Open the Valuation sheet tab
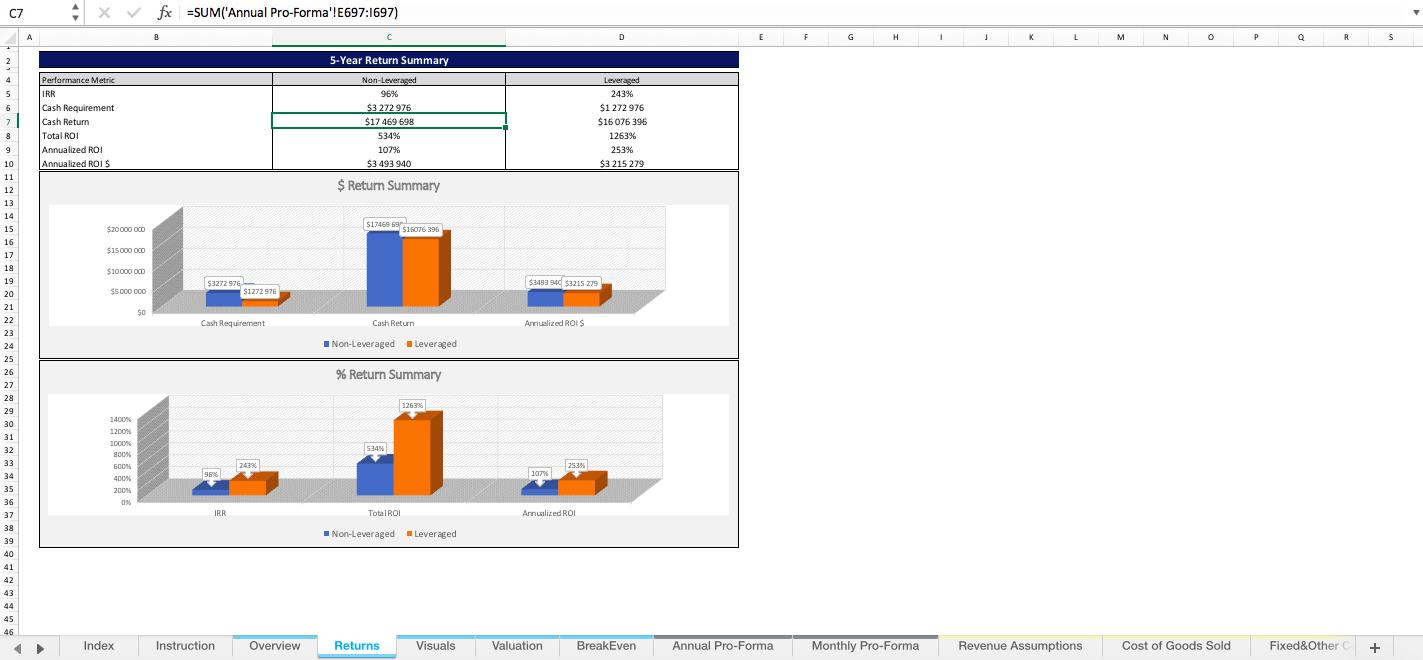This screenshot has height=660, width=1423. click(517, 645)
